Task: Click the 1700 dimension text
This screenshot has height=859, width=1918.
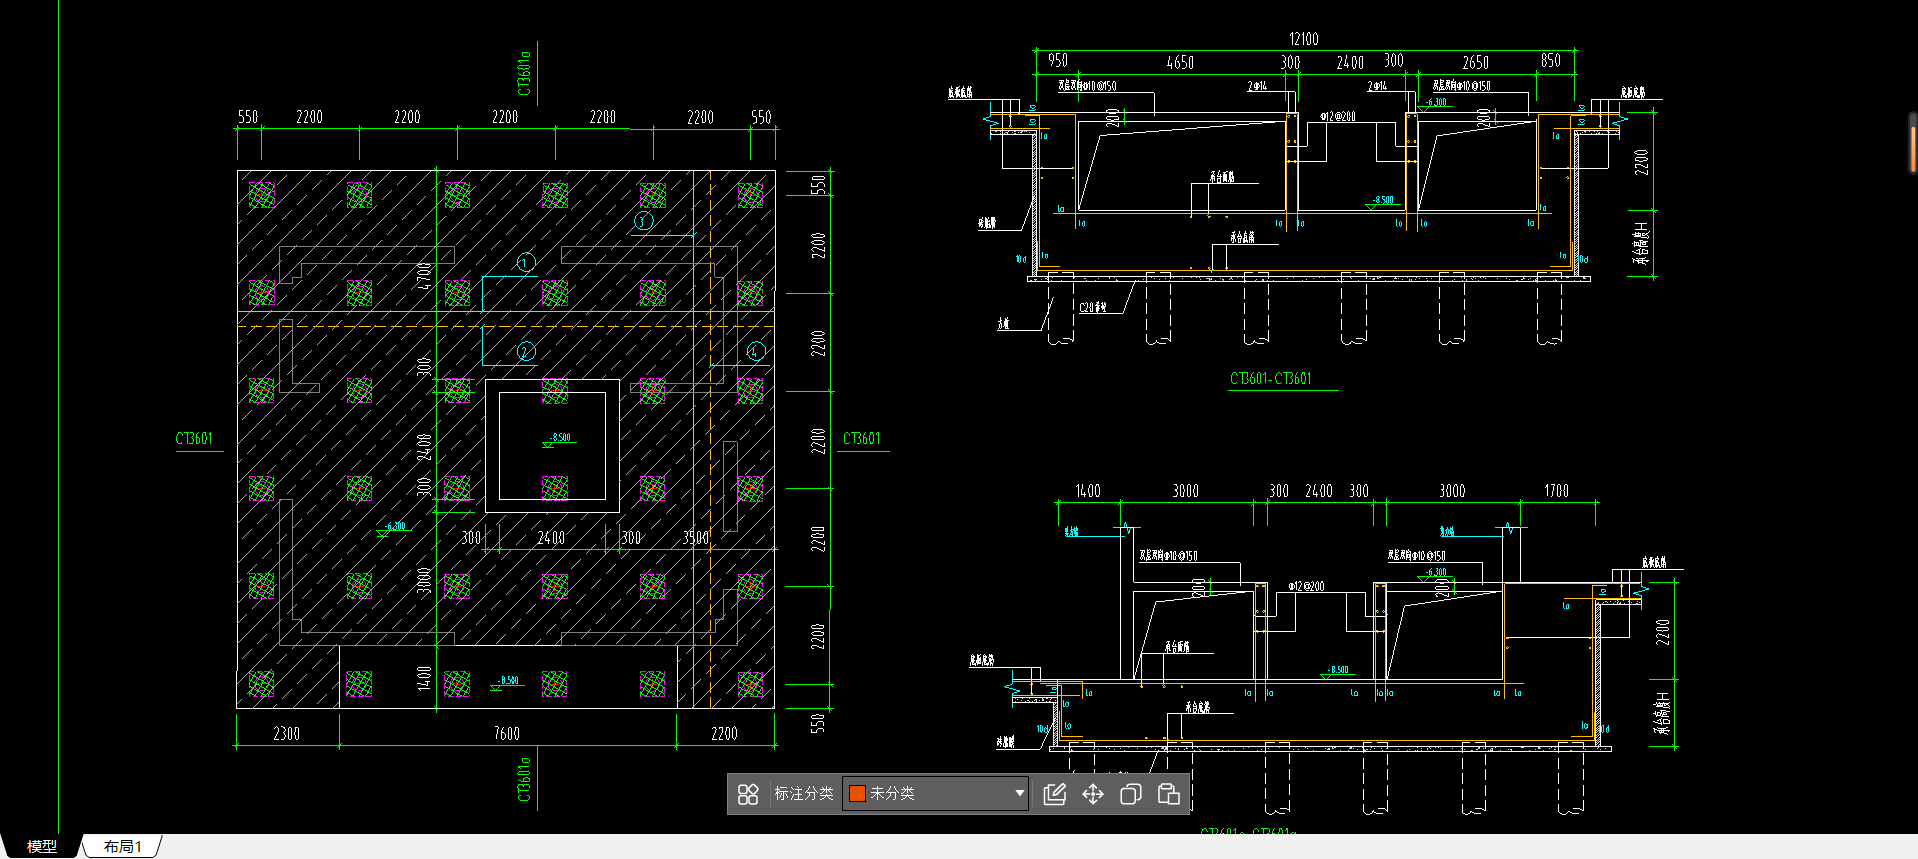Action: click(1556, 491)
